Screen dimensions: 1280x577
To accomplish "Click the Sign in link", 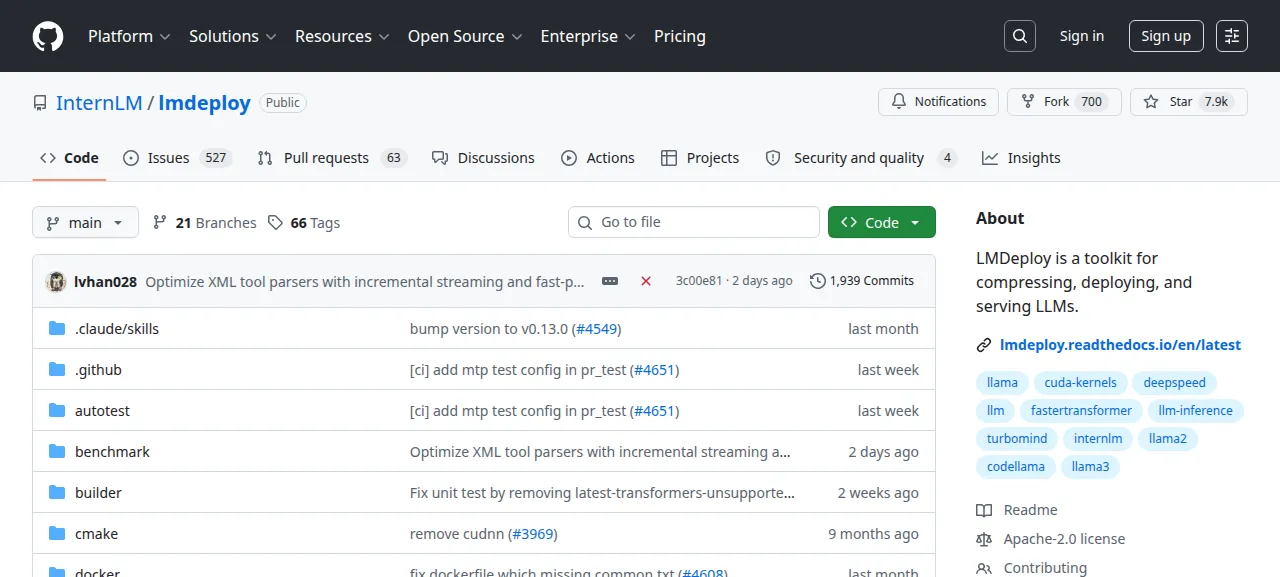I will (x=1082, y=36).
